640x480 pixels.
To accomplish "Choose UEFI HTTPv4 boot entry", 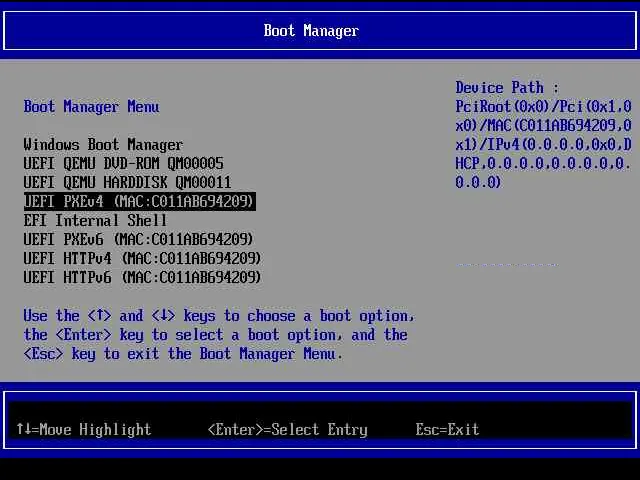I will 142,258.
